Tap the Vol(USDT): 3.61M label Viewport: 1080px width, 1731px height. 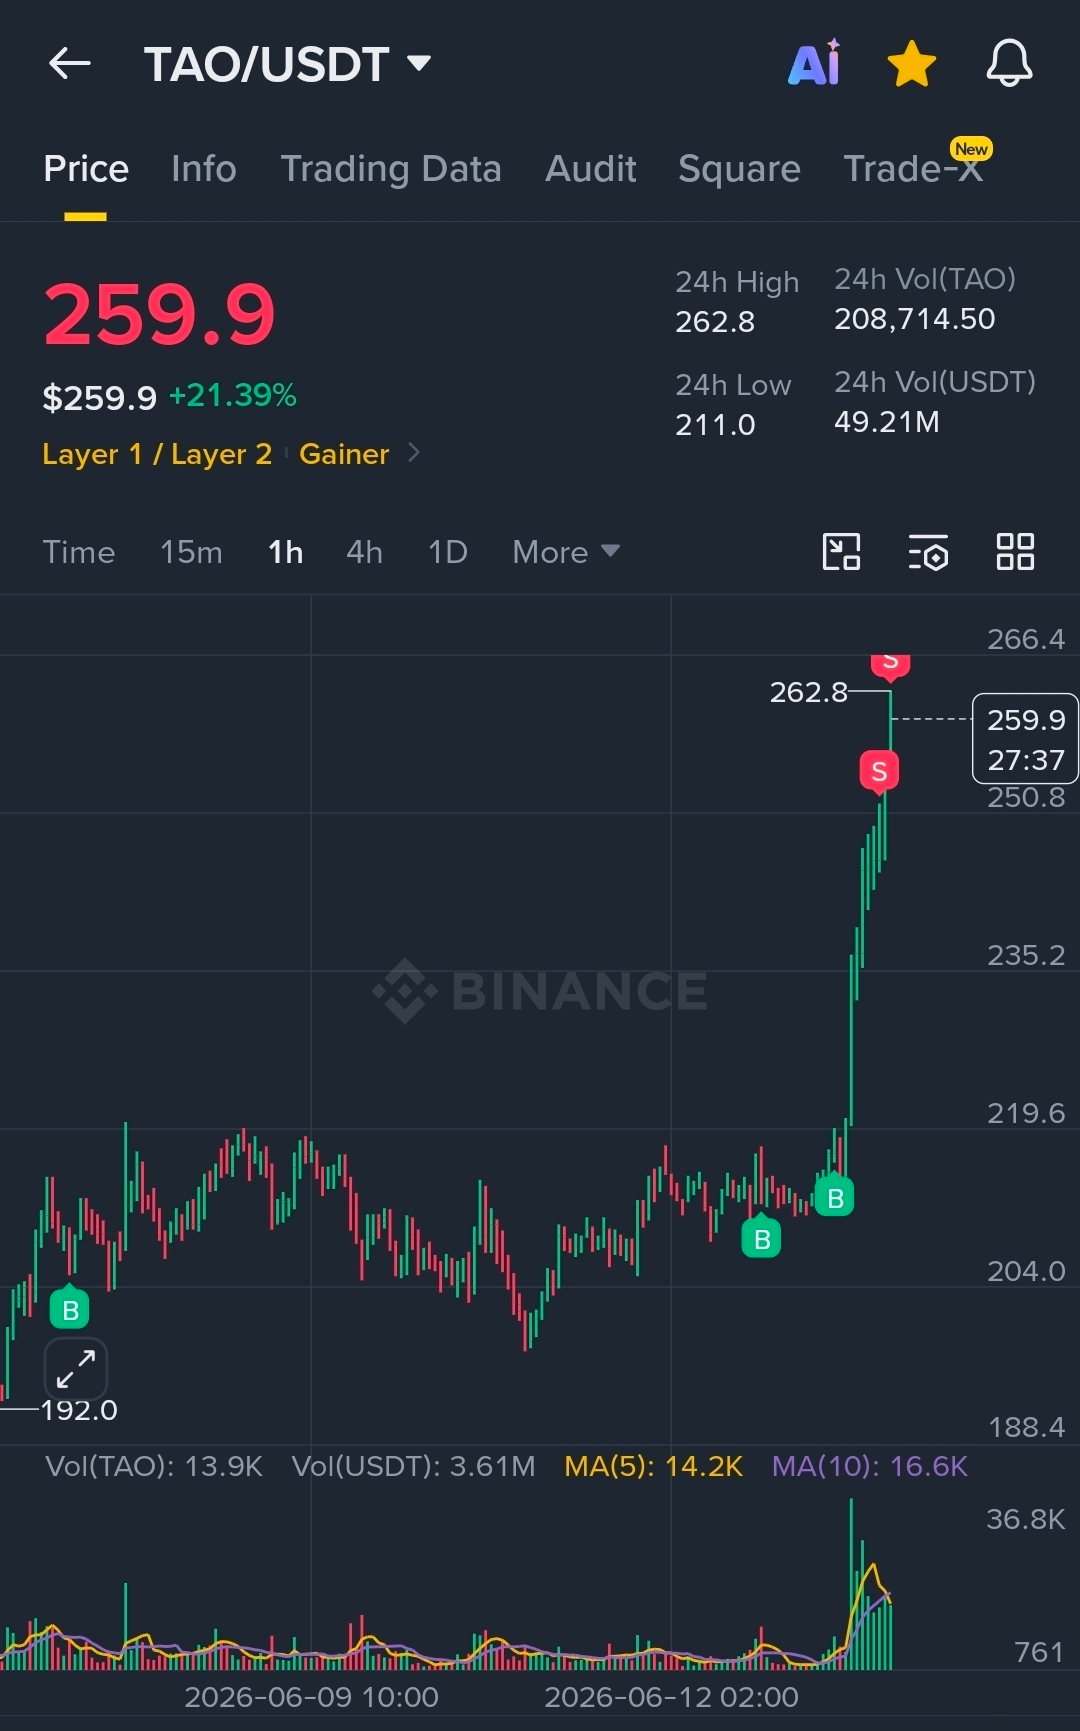[x=413, y=1466]
